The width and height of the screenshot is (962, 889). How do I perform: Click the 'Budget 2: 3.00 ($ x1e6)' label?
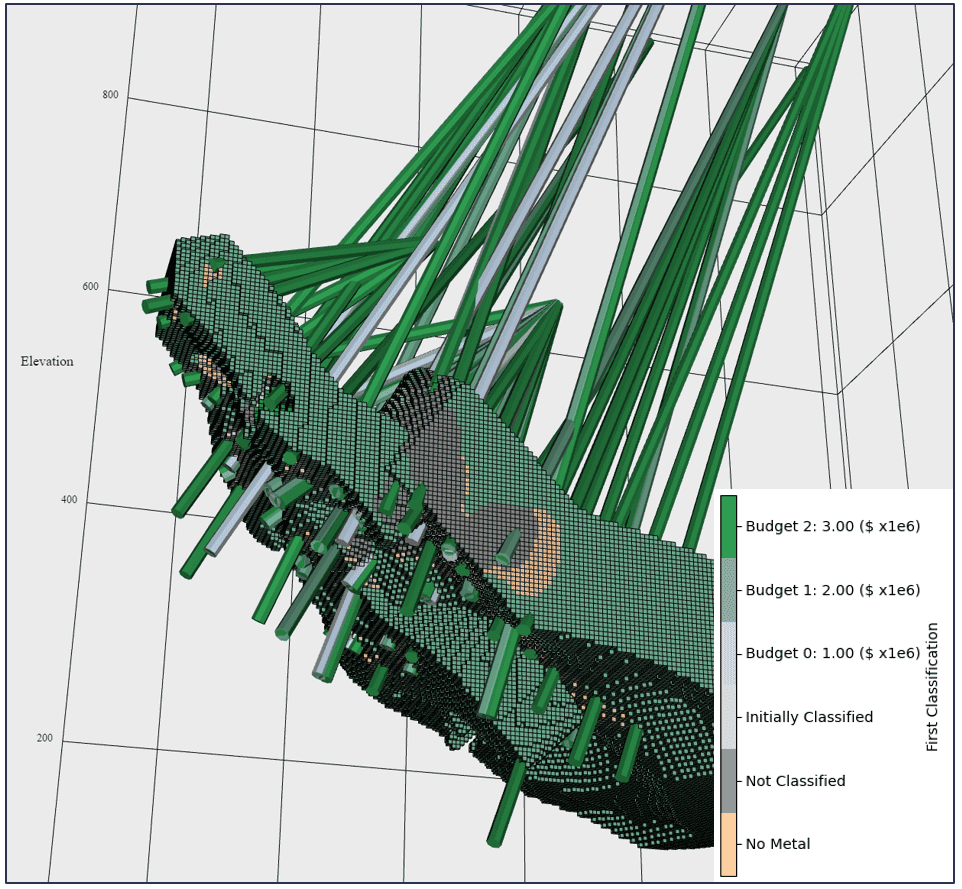tap(833, 526)
